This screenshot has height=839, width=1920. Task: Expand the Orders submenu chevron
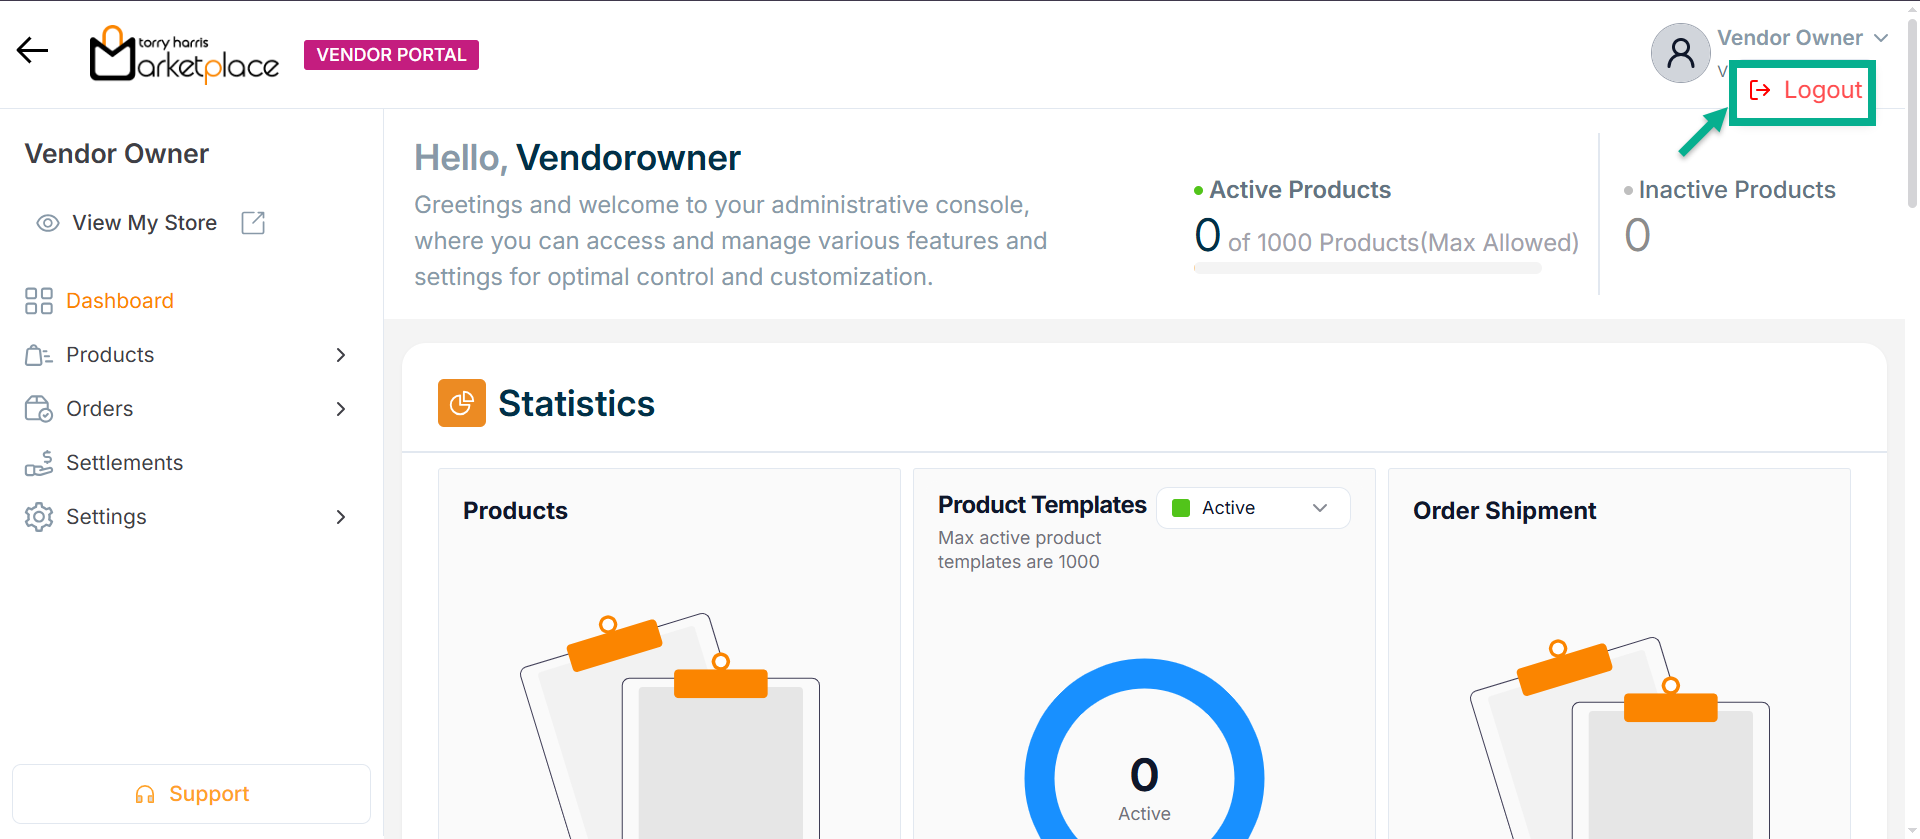pos(341,409)
